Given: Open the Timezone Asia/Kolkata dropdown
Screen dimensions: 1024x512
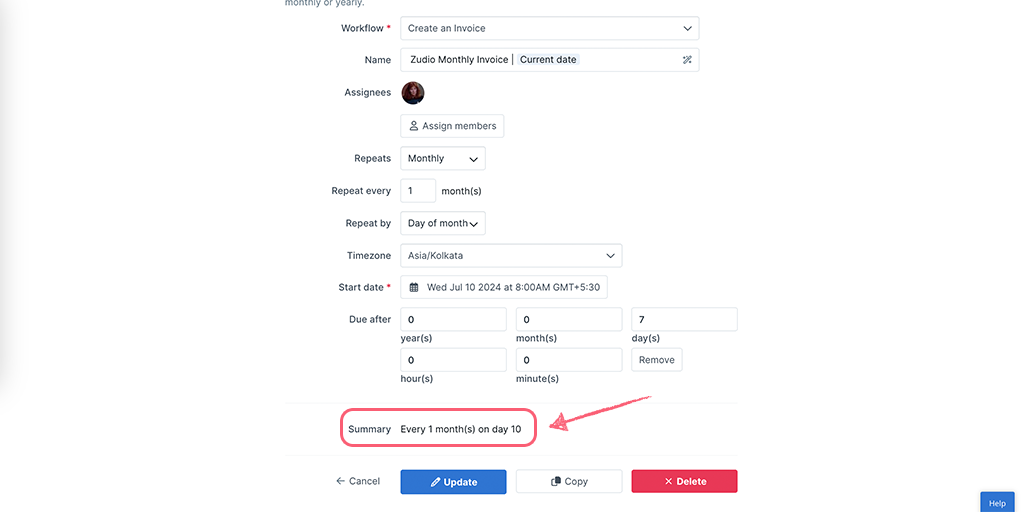Looking at the screenshot, I should click(511, 255).
